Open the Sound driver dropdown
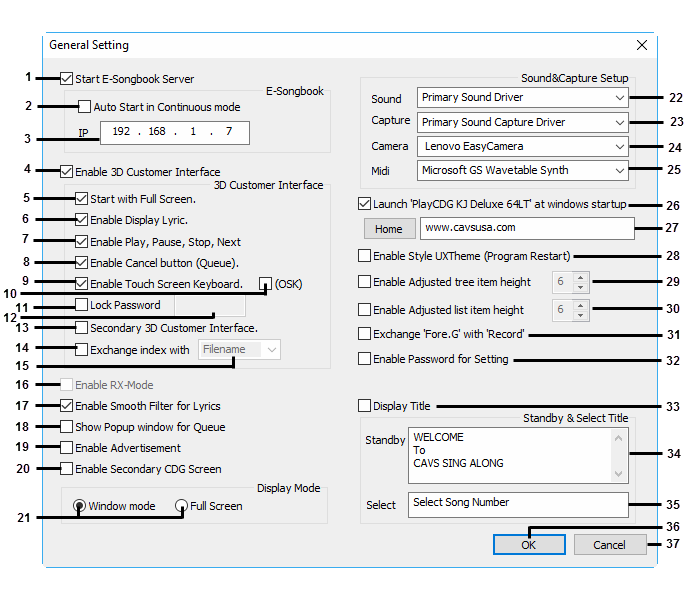Viewport: 700px width, 600px height. click(x=522, y=98)
